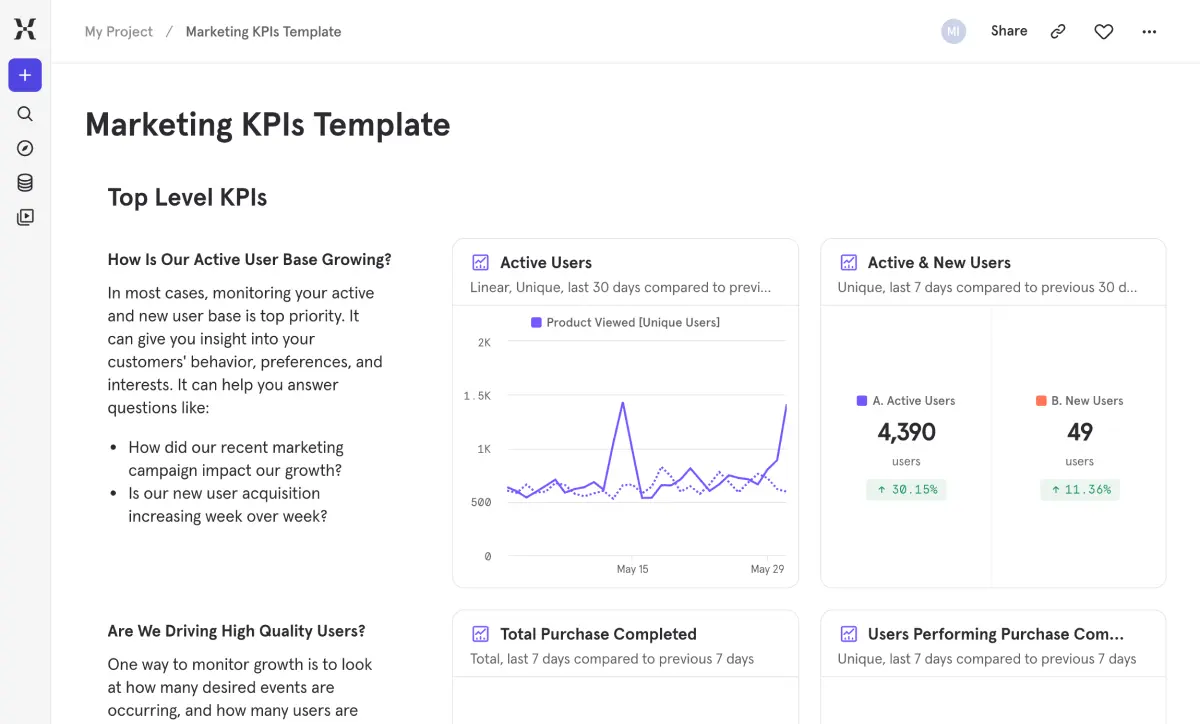Open search from the sidebar
The width and height of the screenshot is (1200, 724).
coord(25,114)
